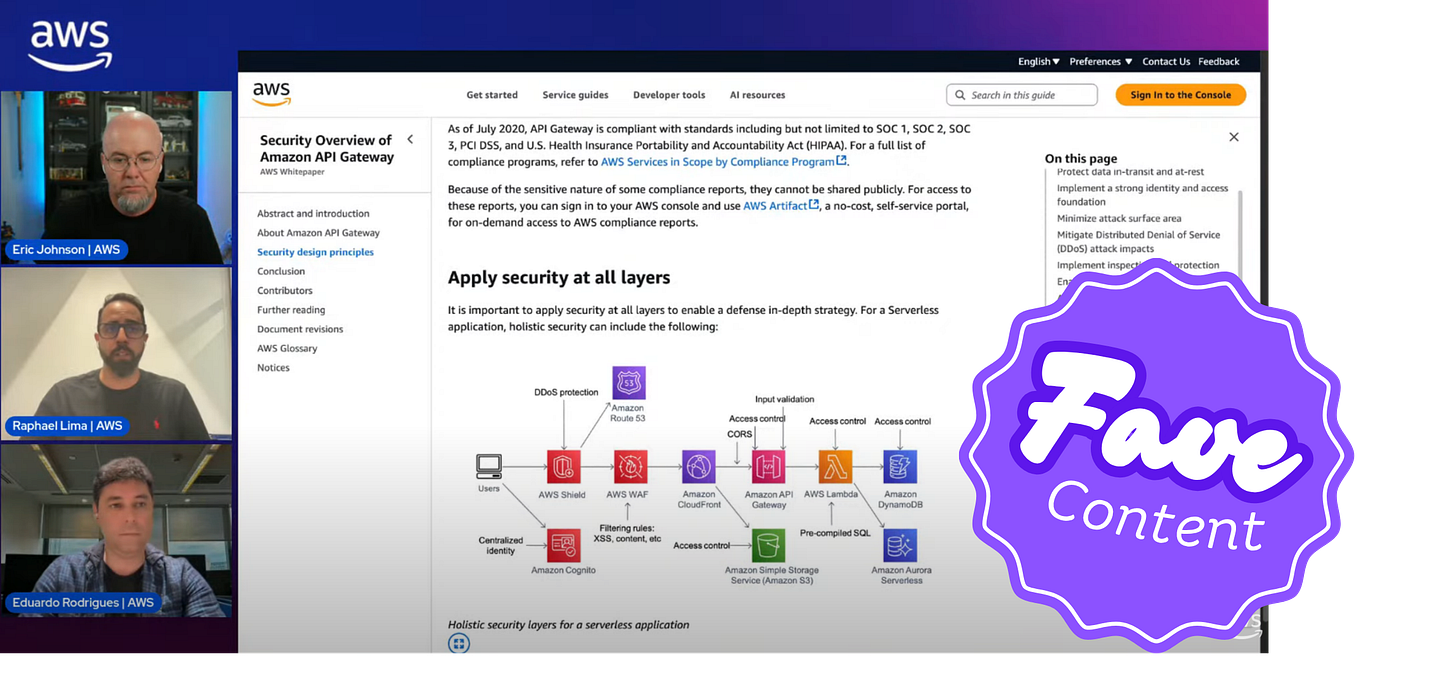This screenshot has height=676, width=1456.
Task: Open AWS Glossary in sidebar
Action: point(287,348)
